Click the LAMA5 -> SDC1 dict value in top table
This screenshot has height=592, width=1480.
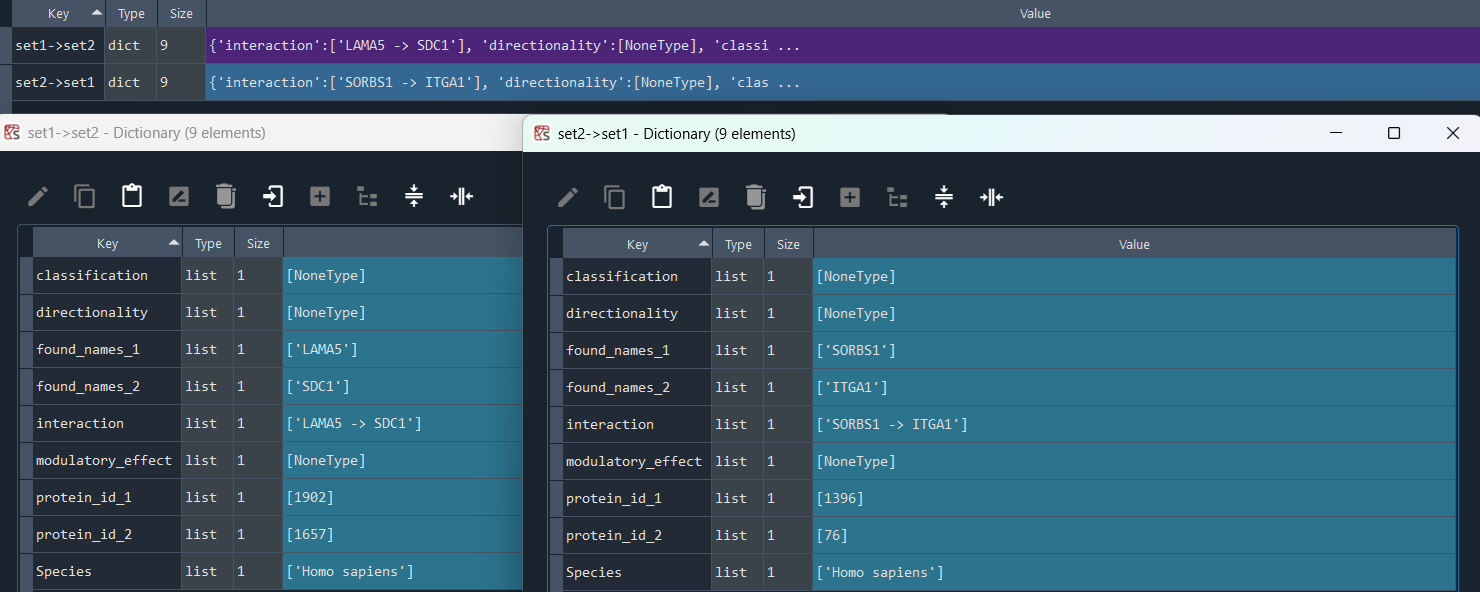(842, 46)
